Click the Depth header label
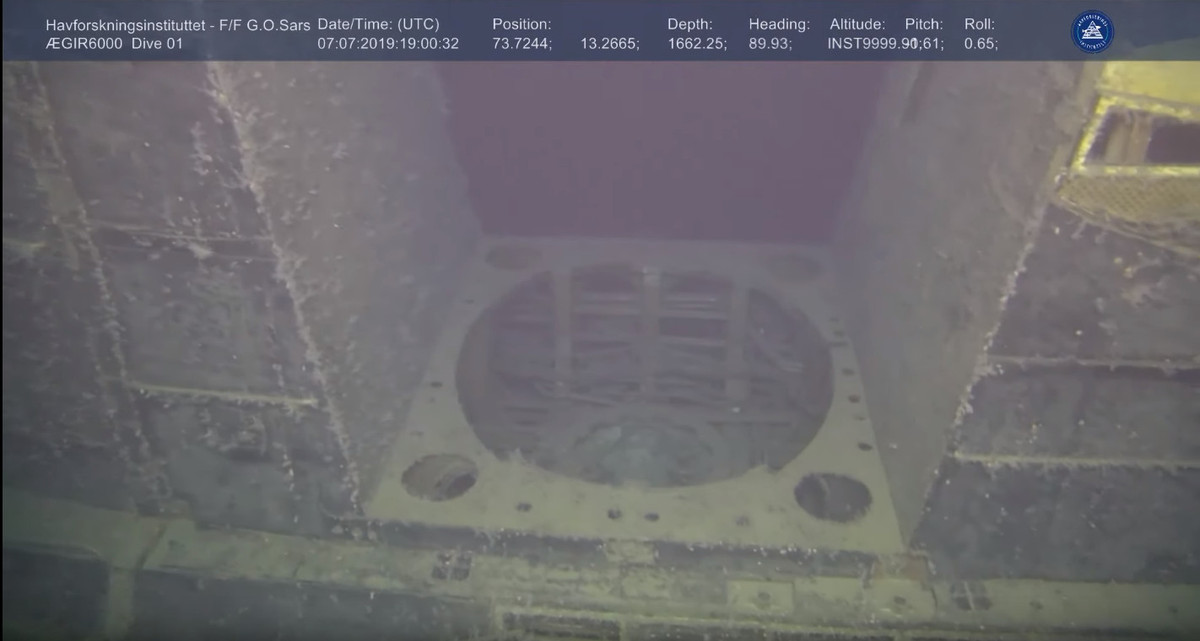Image resolution: width=1200 pixels, height=641 pixels. tap(690, 23)
